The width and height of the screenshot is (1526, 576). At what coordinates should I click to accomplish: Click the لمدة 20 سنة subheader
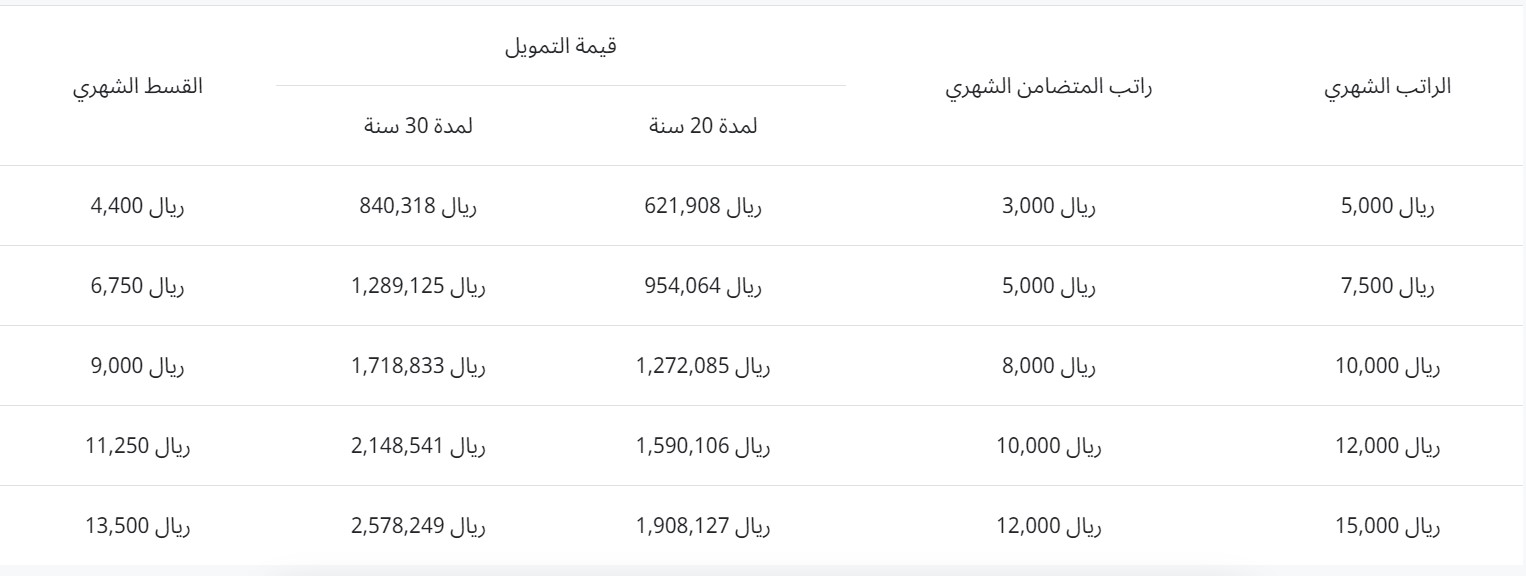coord(703,126)
